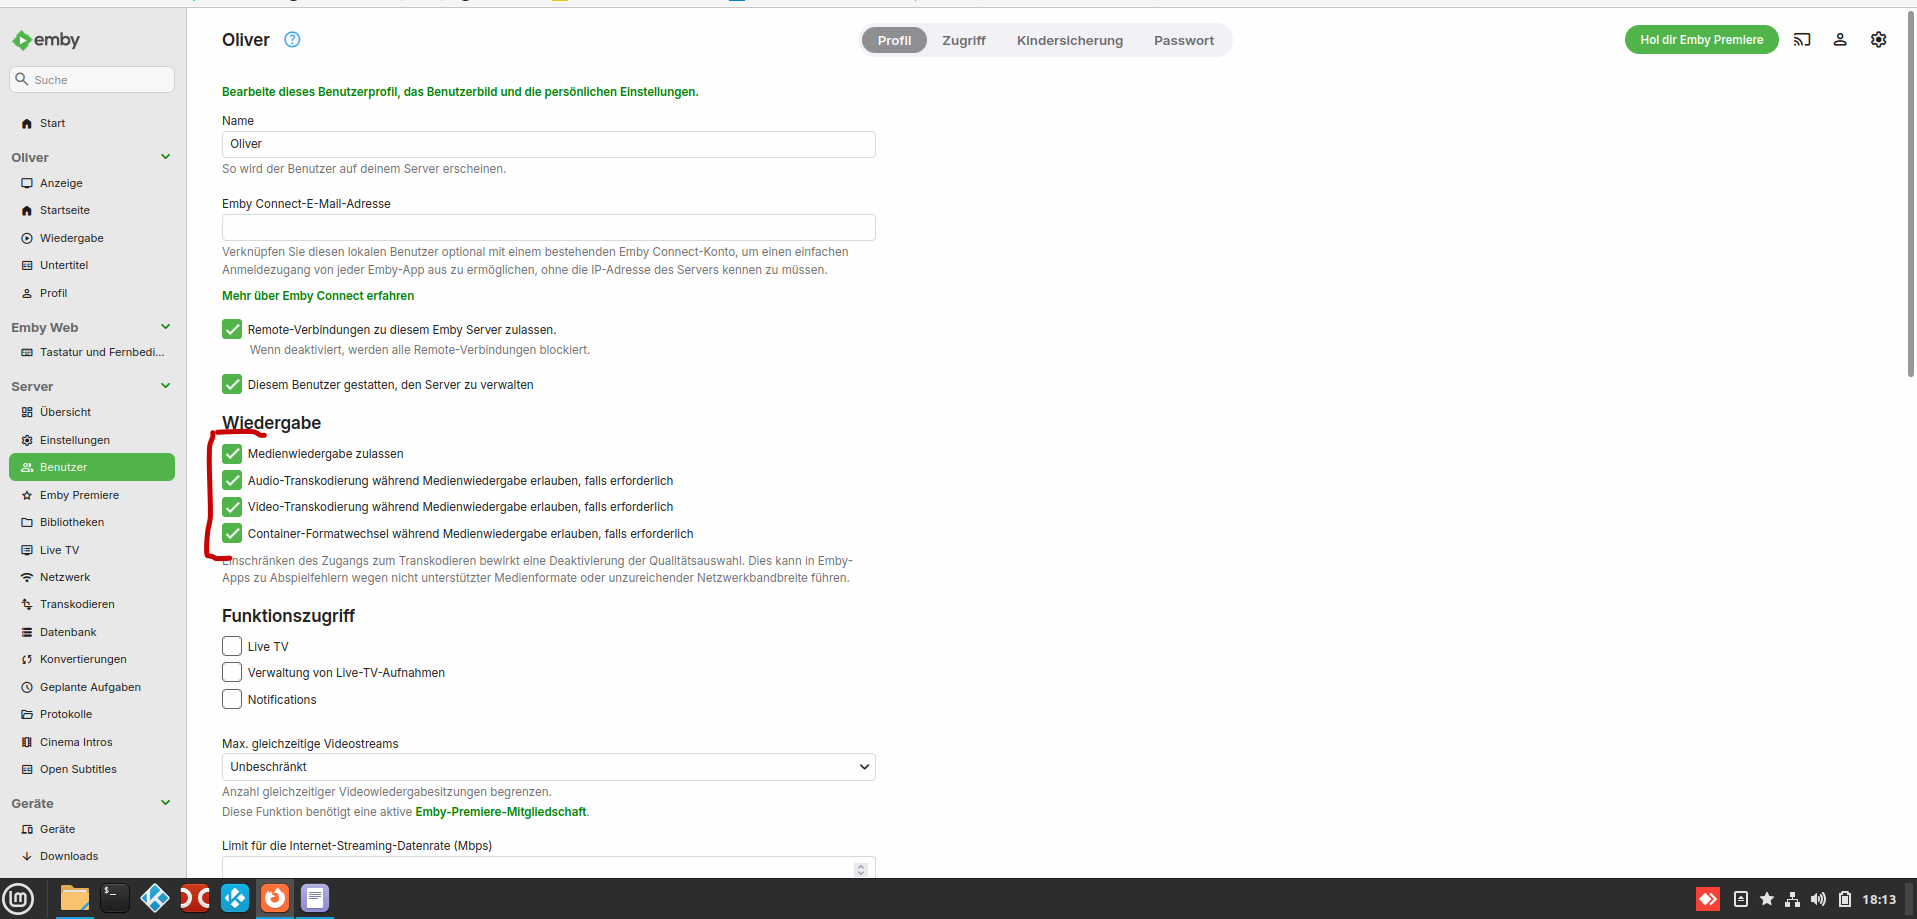This screenshot has width=1917, height=919.
Task: Enable the Live TV checkbox under Funktionszugriff
Action: (232, 646)
